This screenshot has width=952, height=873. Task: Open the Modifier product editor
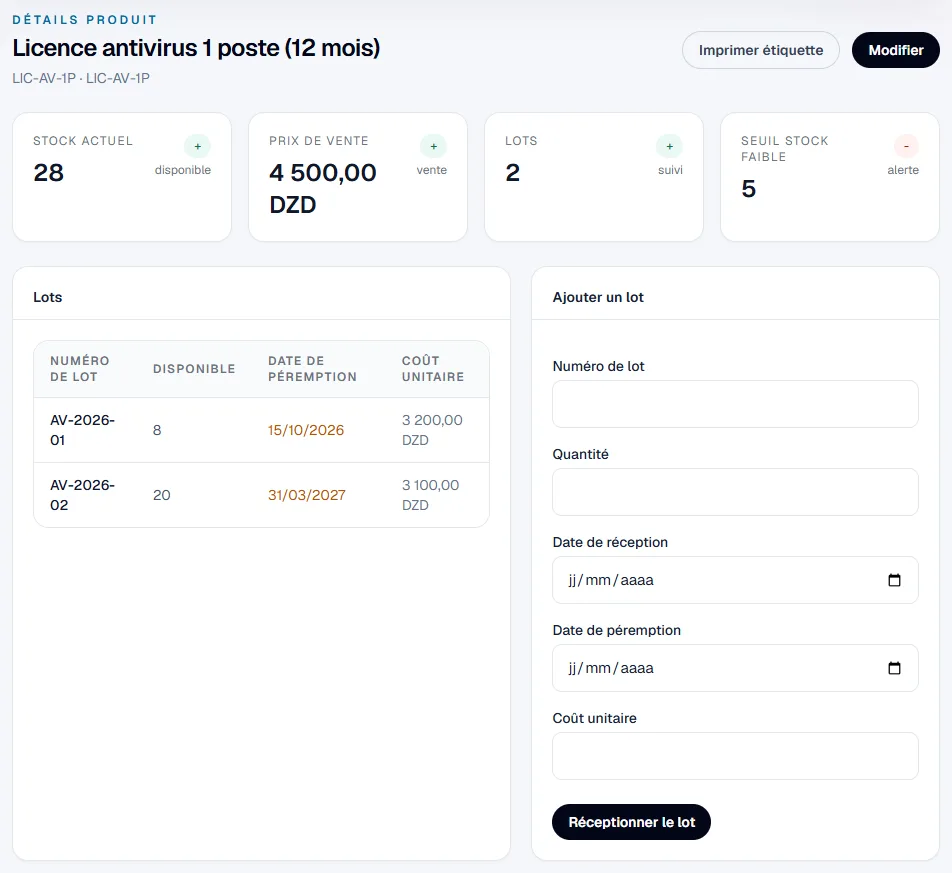point(896,50)
